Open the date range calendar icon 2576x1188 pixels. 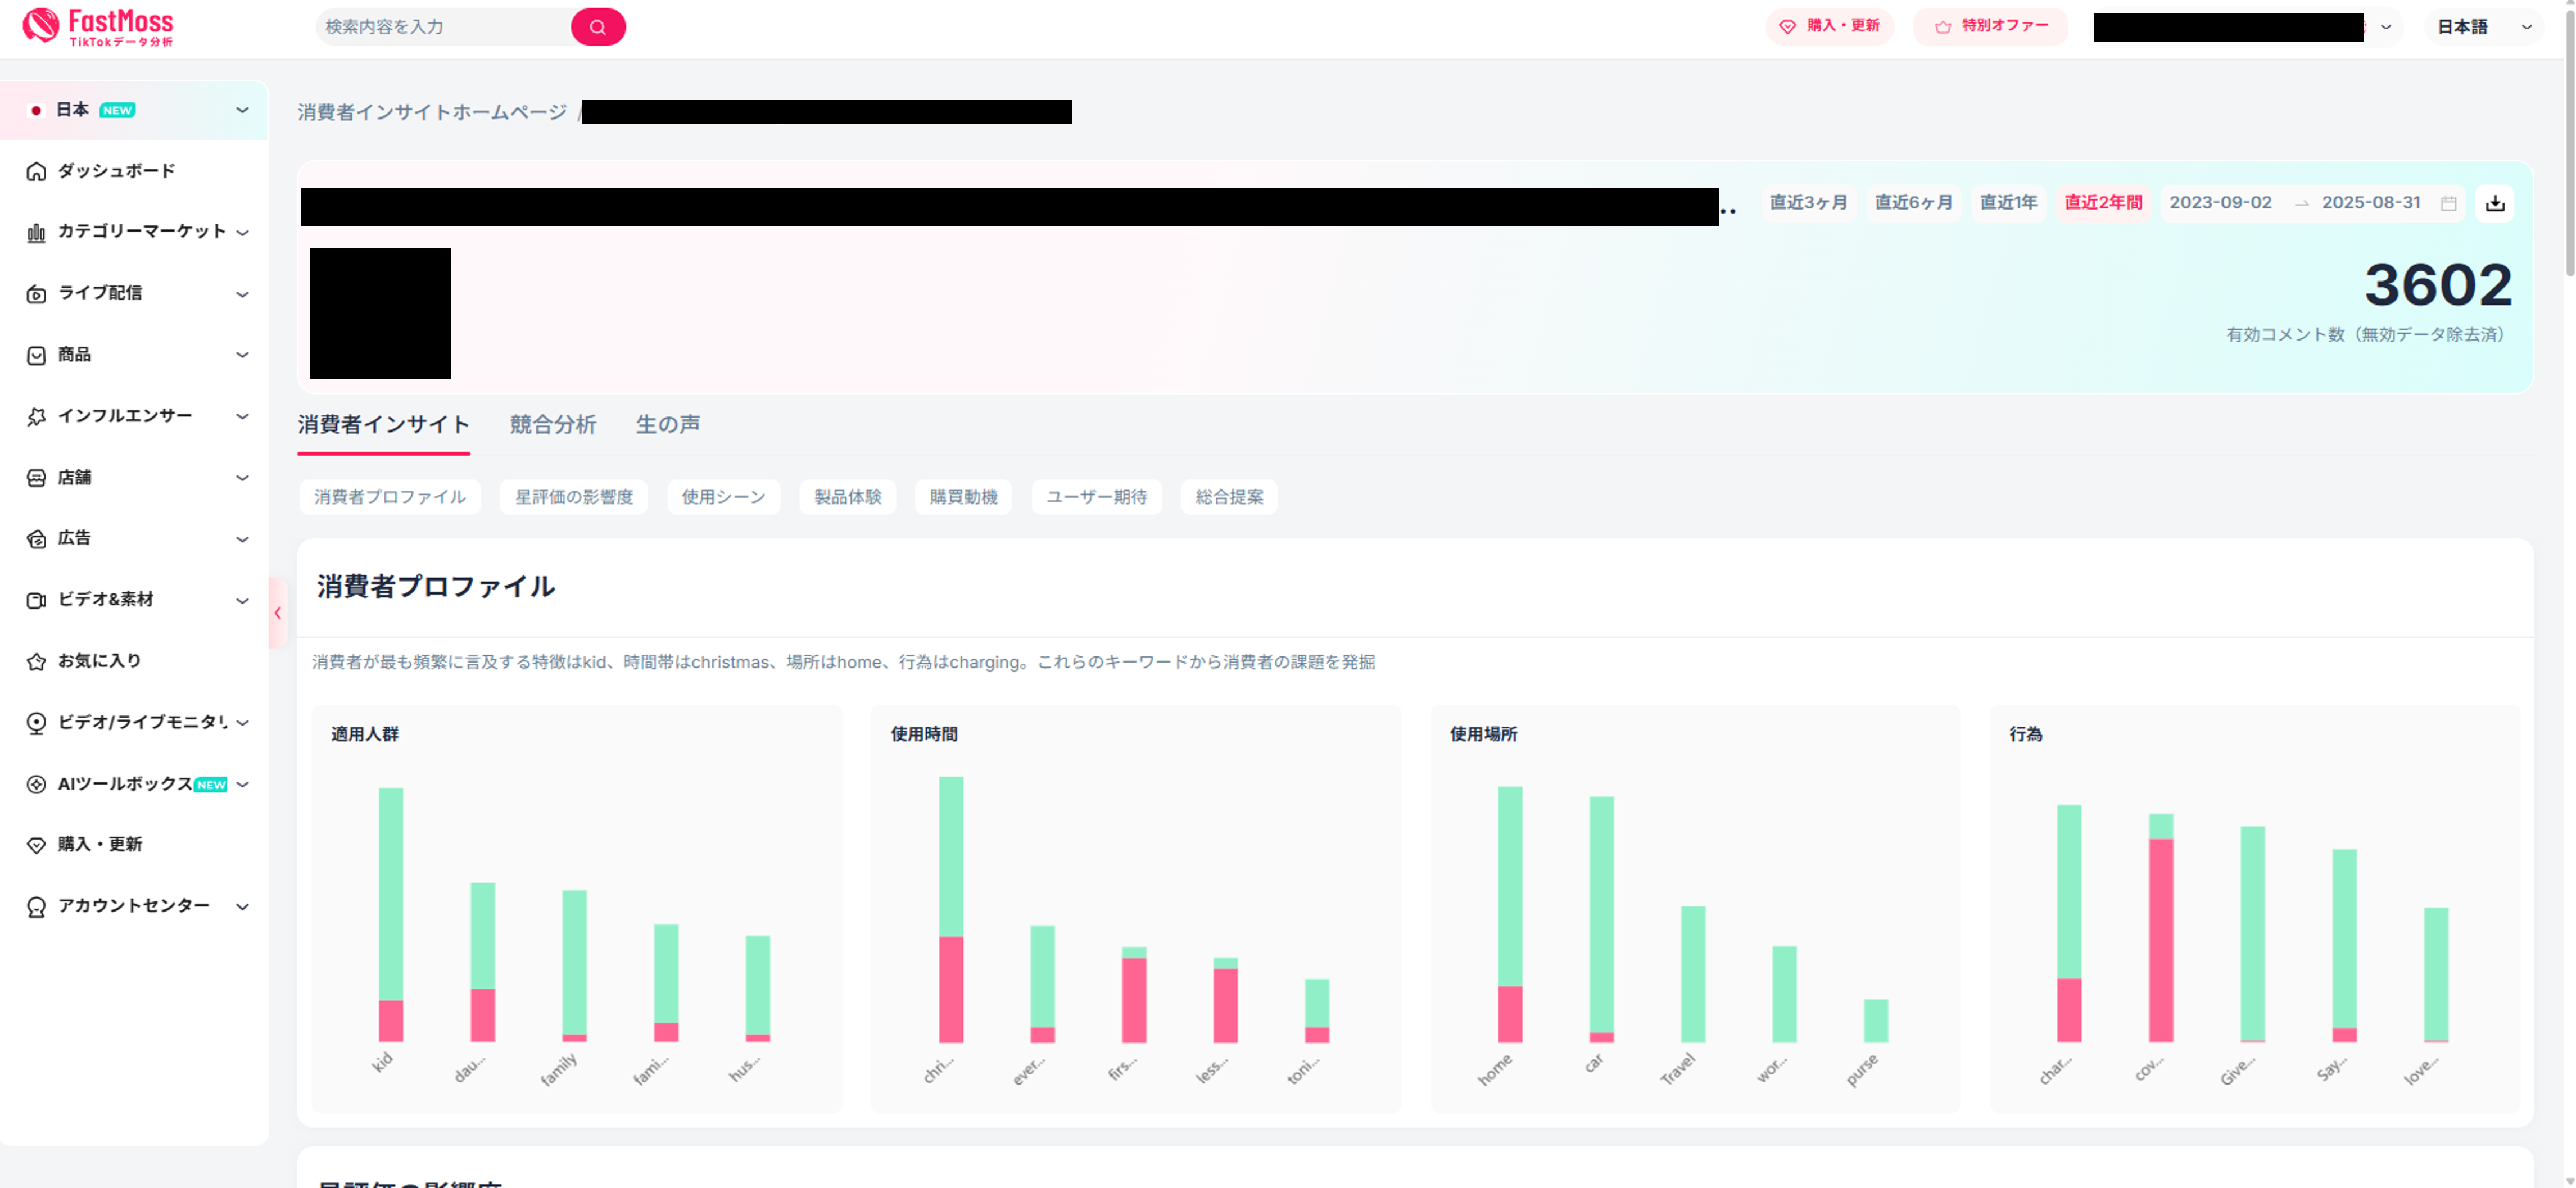click(2448, 203)
